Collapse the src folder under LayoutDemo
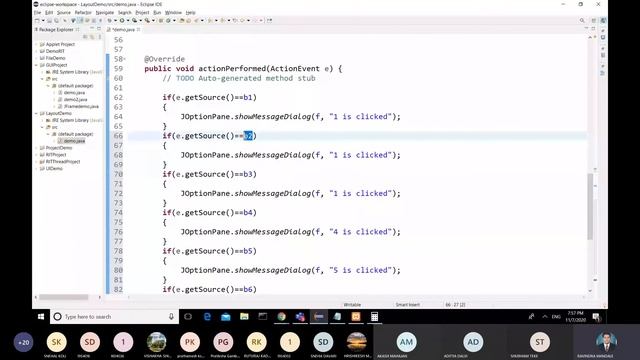Viewport: 640px width, 360px height. [x=42, y=127]
